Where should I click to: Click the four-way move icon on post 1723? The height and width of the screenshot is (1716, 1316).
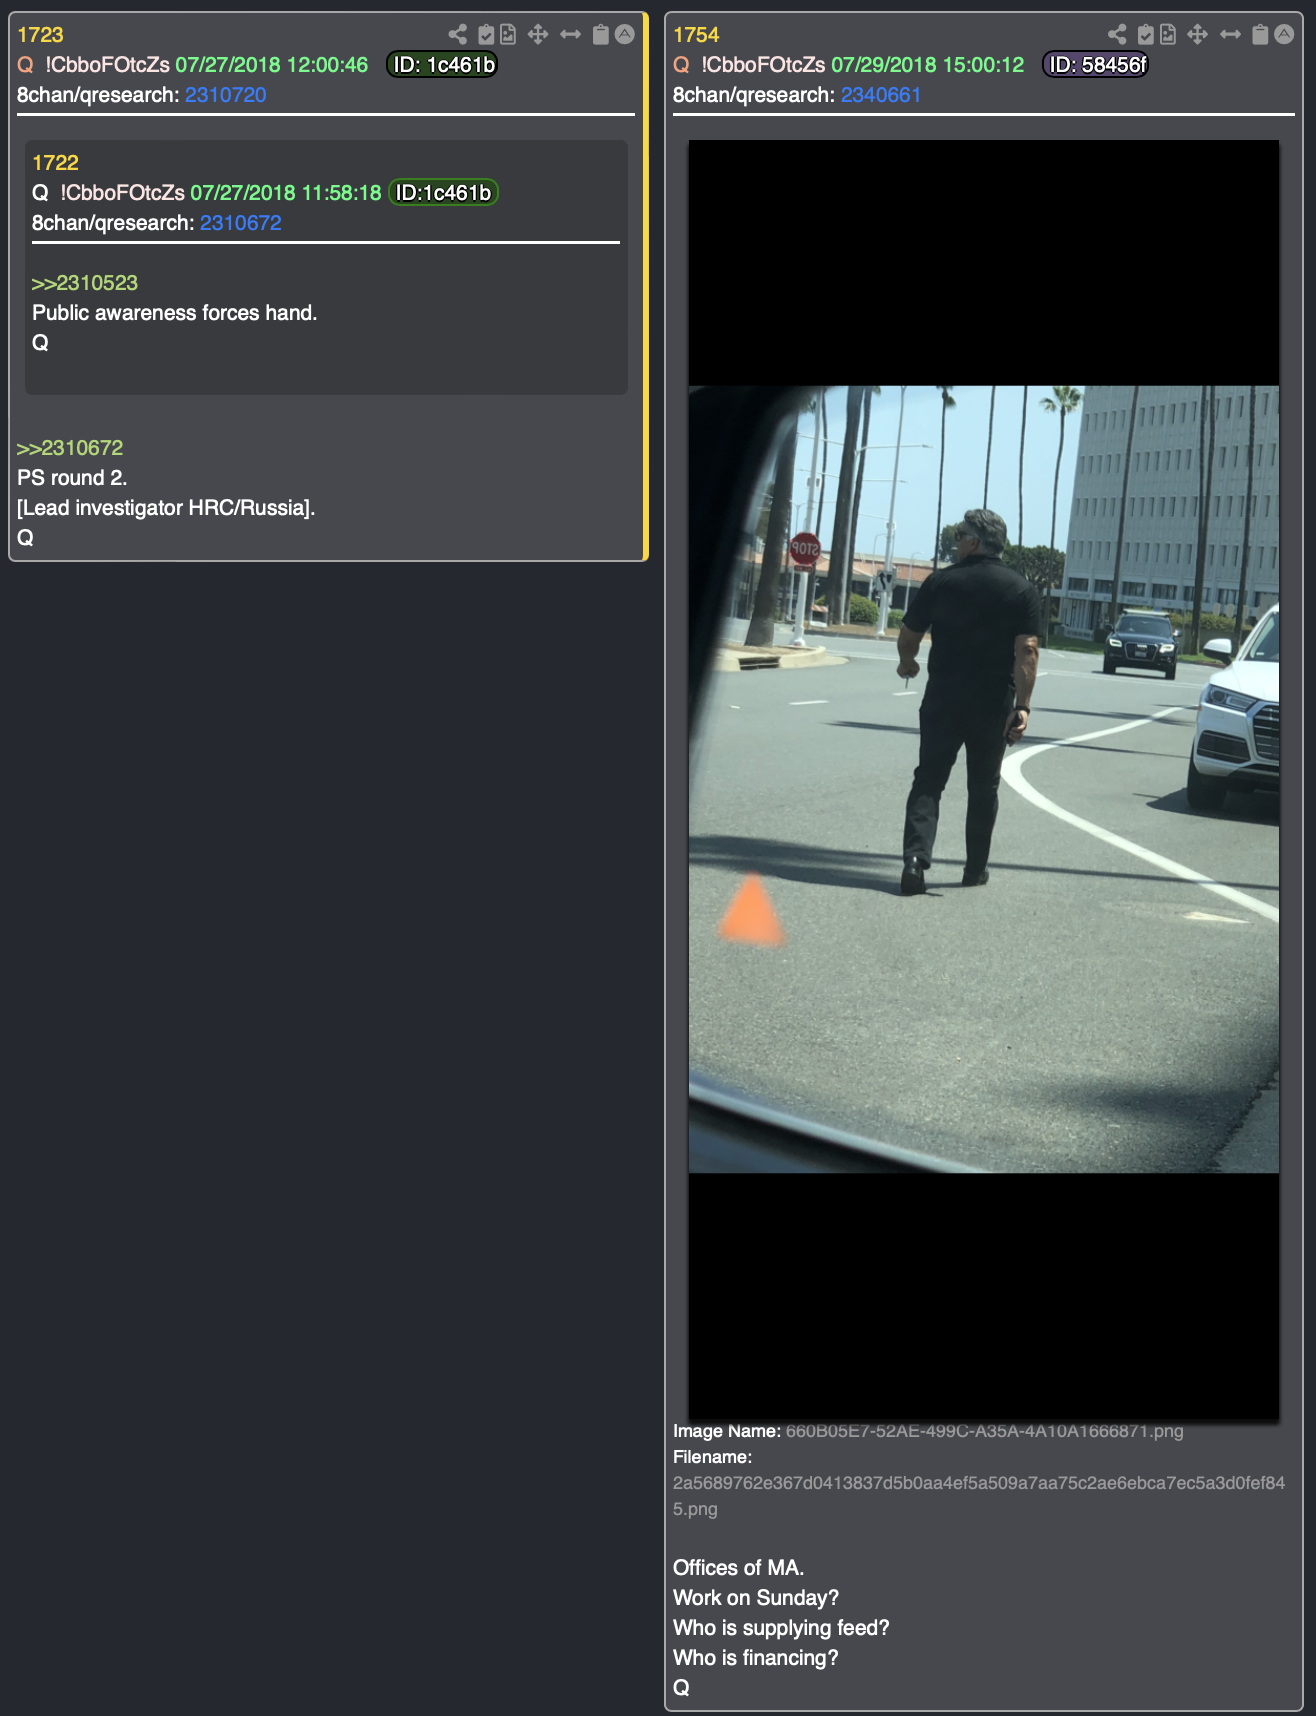pyautogui.click(x=538, y=35)
